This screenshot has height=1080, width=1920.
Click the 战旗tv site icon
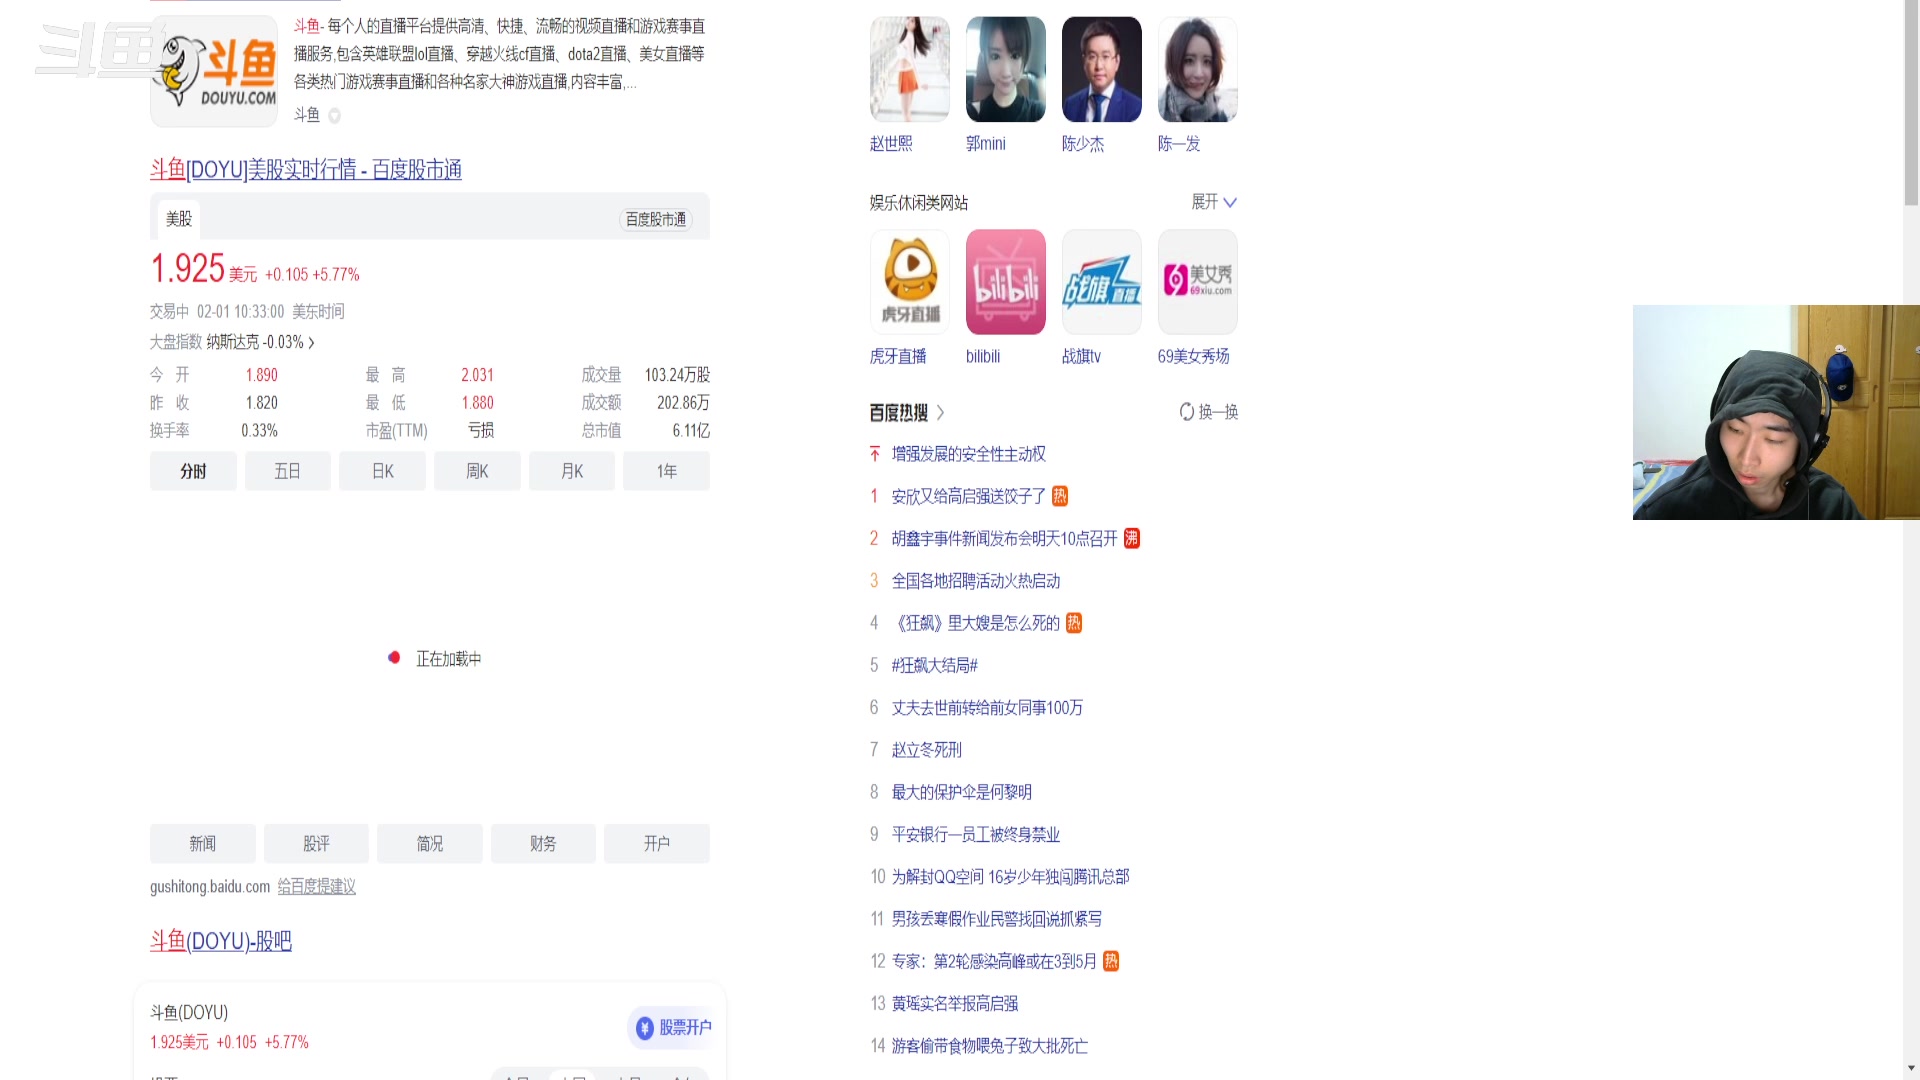pos(1102,282)
